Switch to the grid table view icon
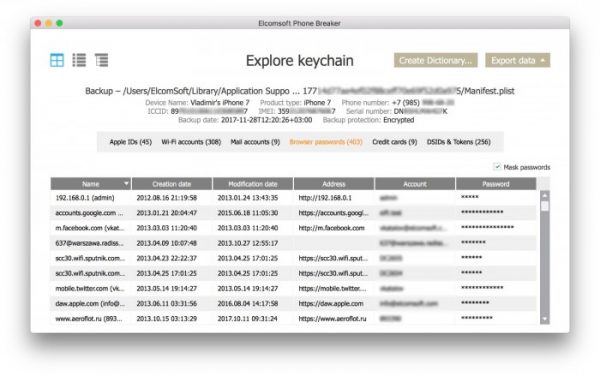600x376 pixels. (x=57, y=60)
